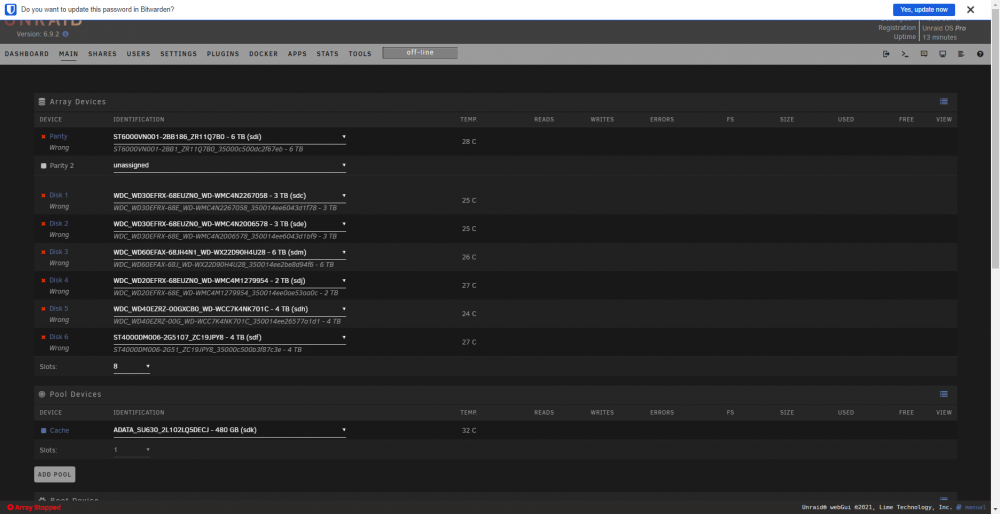Click the red X status icon beside Disk 3
Viewport: 1000px width, 514px height.
coord(43,252)
